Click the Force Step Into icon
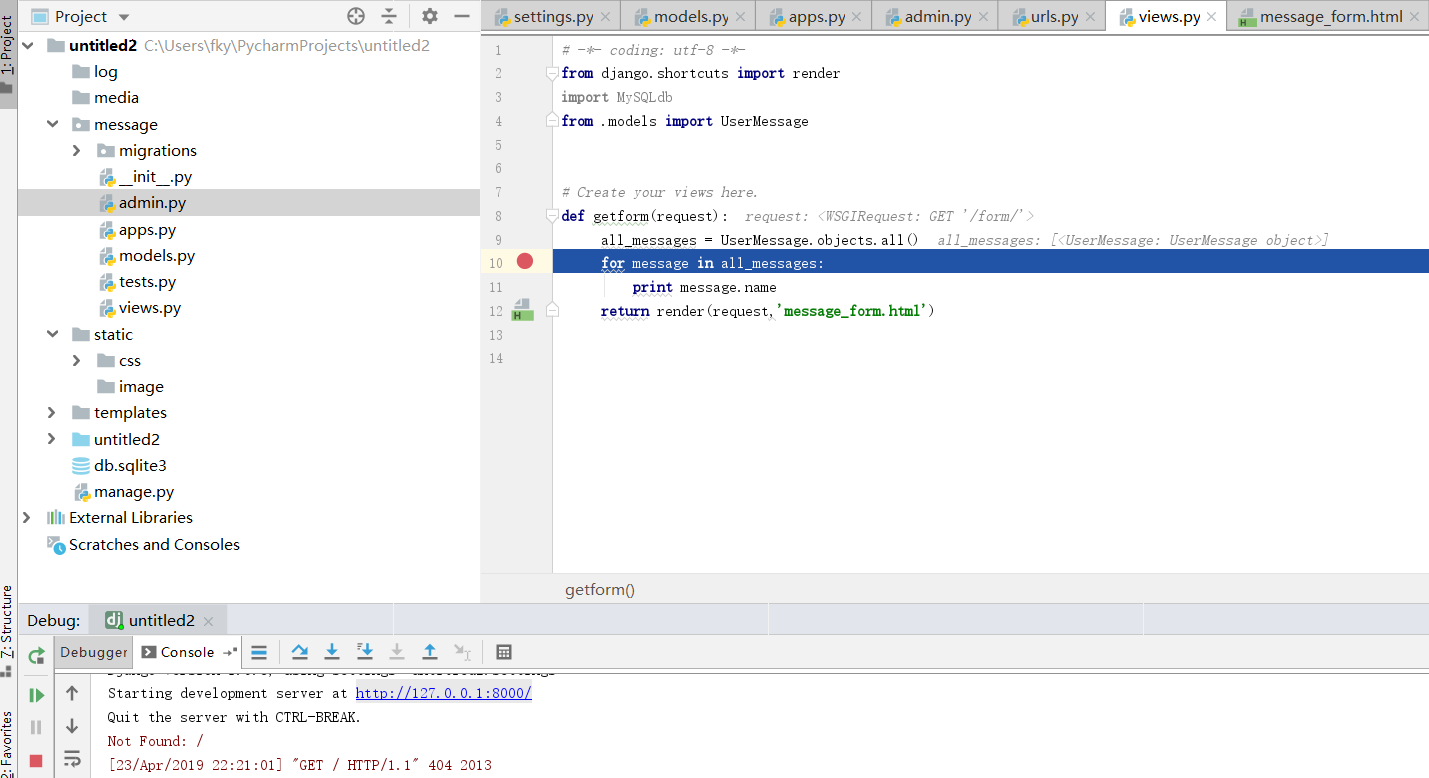1429x778 pixels. (397, 652)
